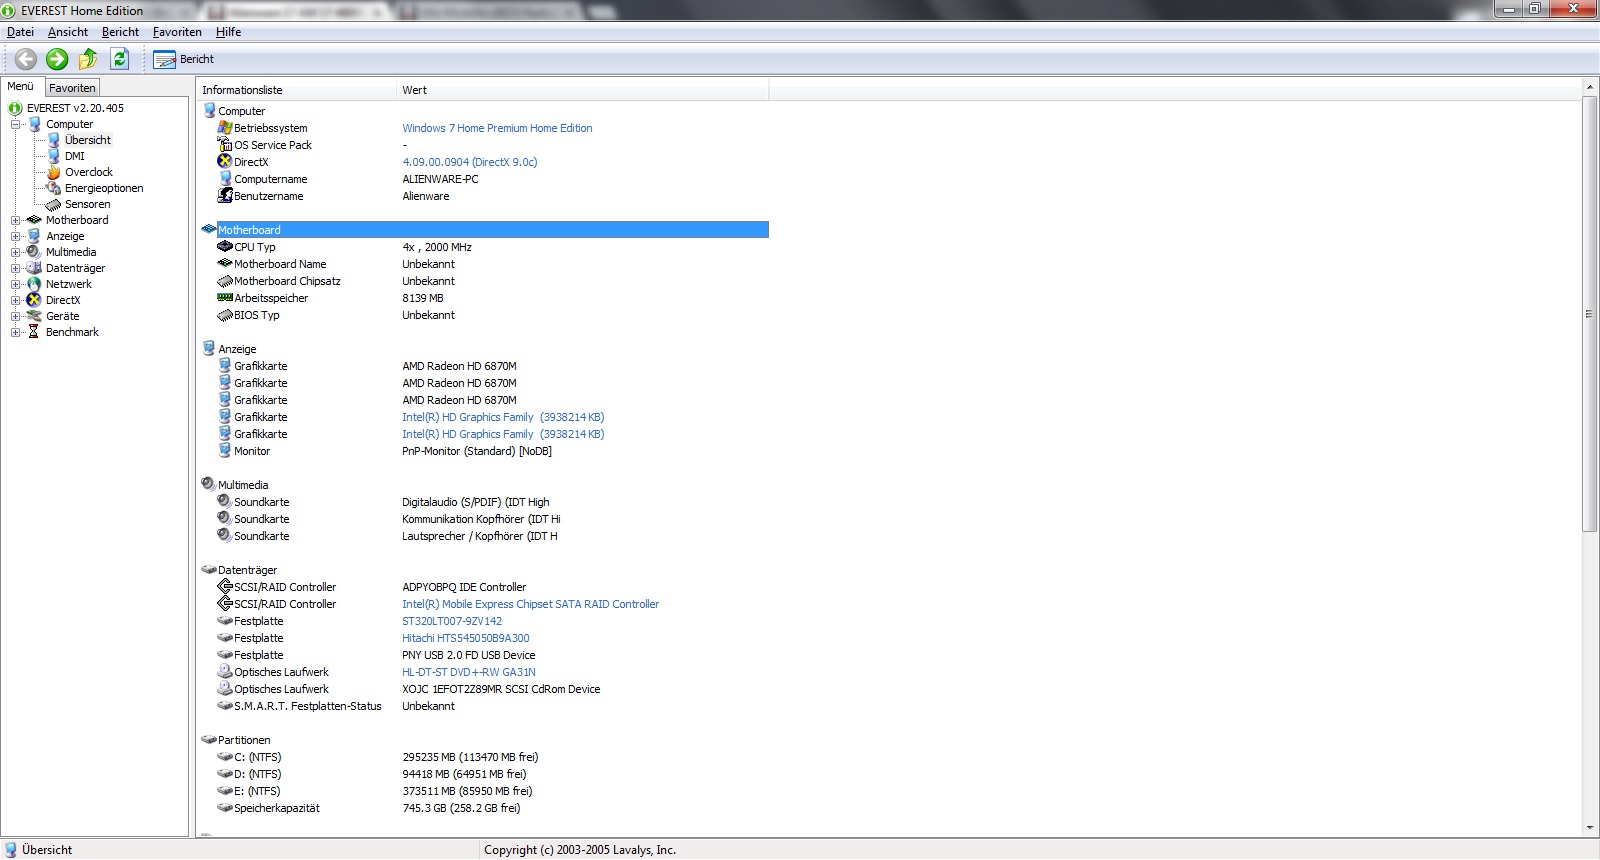Screen dimensions: 1600x860
Task: Open the Bericht report toolbar button
Action: 184,60
